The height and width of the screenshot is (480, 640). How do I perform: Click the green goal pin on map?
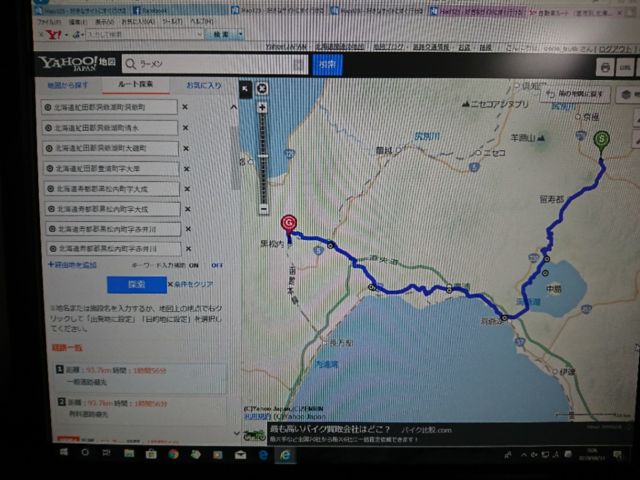(x=600, y=141)
